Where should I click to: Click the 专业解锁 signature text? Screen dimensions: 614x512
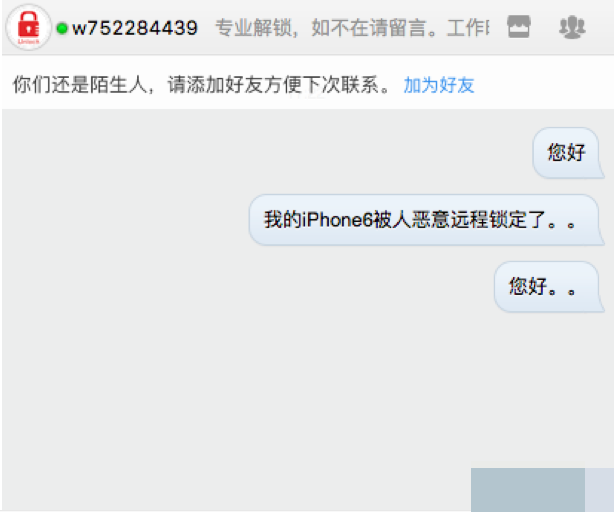(253, 28)
